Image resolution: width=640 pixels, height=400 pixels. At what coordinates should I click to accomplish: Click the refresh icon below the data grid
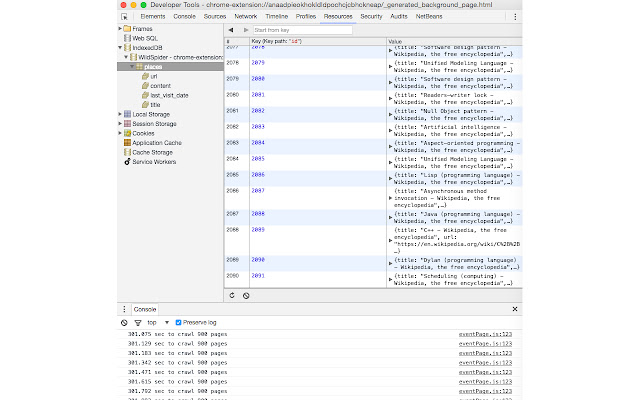tap(232, 295)
